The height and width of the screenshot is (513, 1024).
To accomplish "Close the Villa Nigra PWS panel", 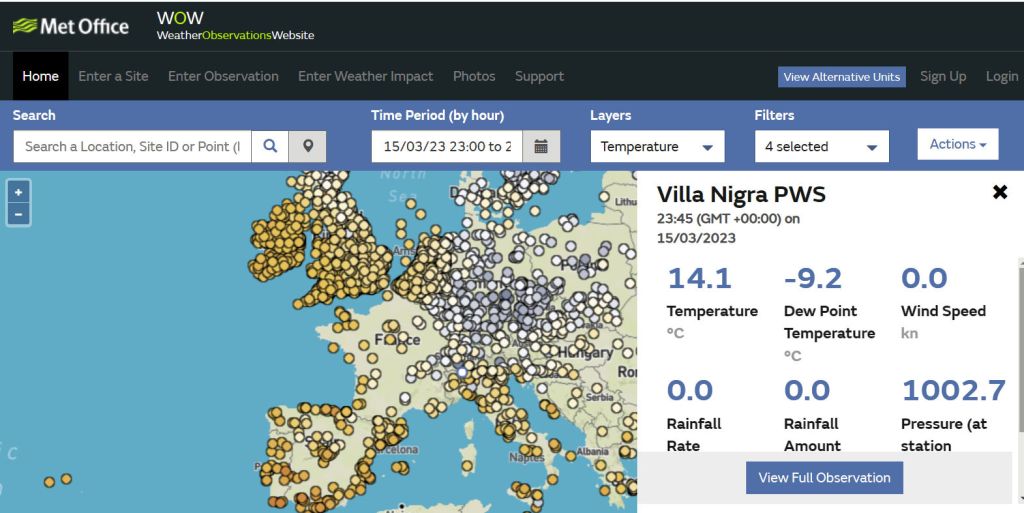I will 999,192.
